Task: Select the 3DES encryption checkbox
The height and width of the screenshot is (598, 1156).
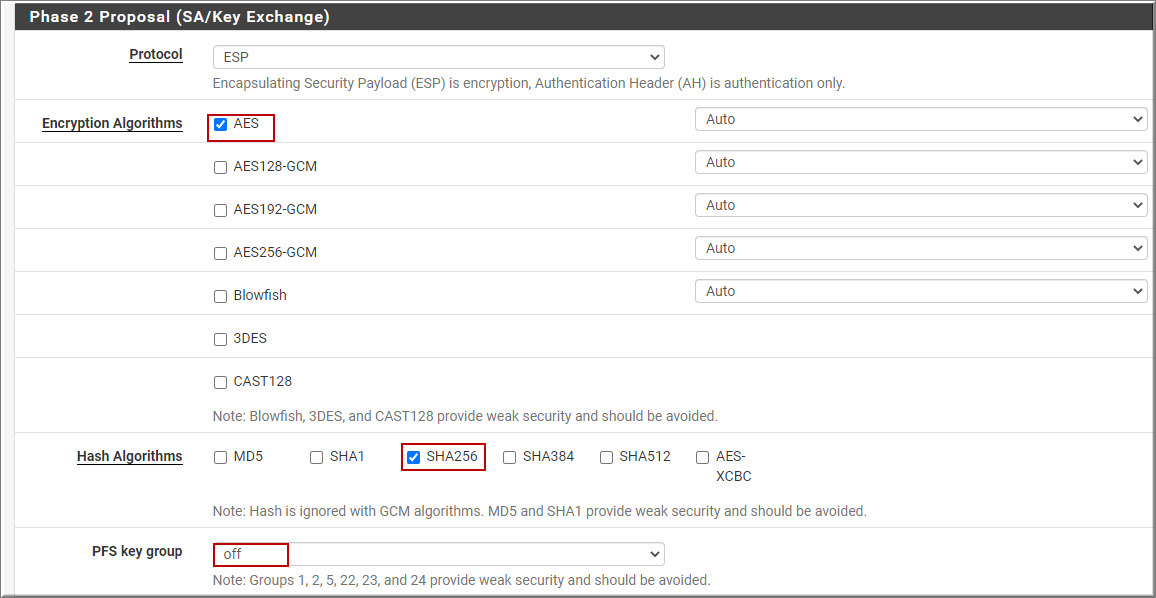Action: 220,340
